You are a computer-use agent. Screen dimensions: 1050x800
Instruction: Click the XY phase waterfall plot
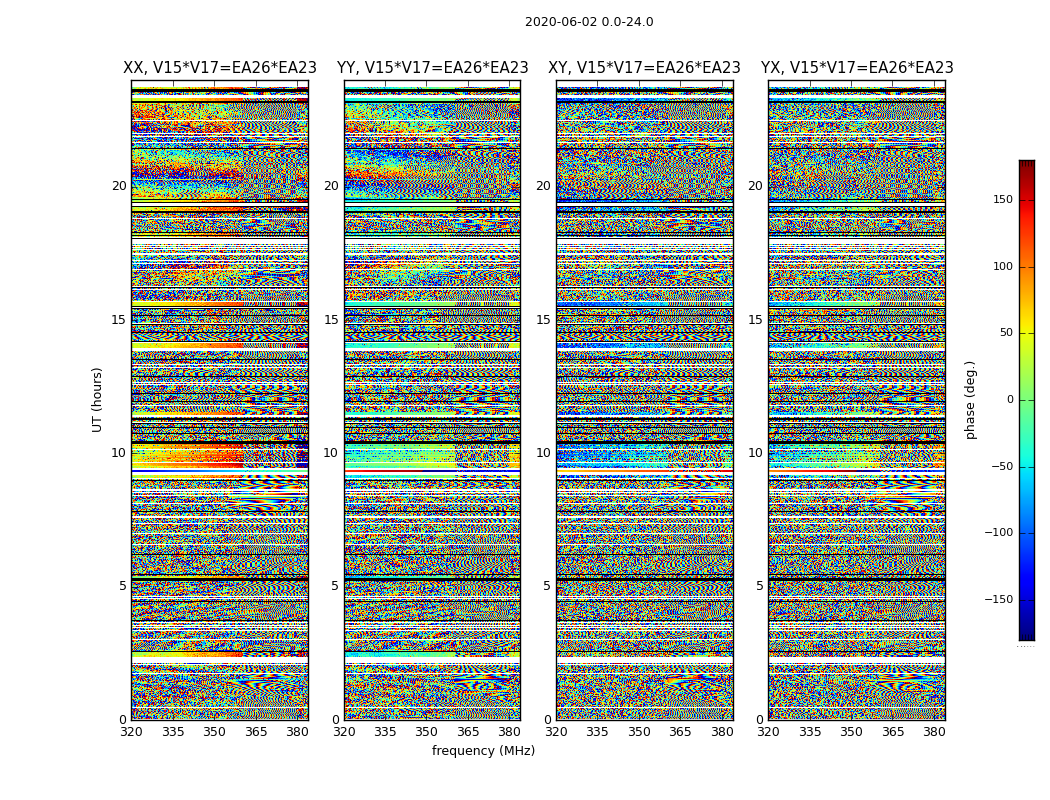645,400
